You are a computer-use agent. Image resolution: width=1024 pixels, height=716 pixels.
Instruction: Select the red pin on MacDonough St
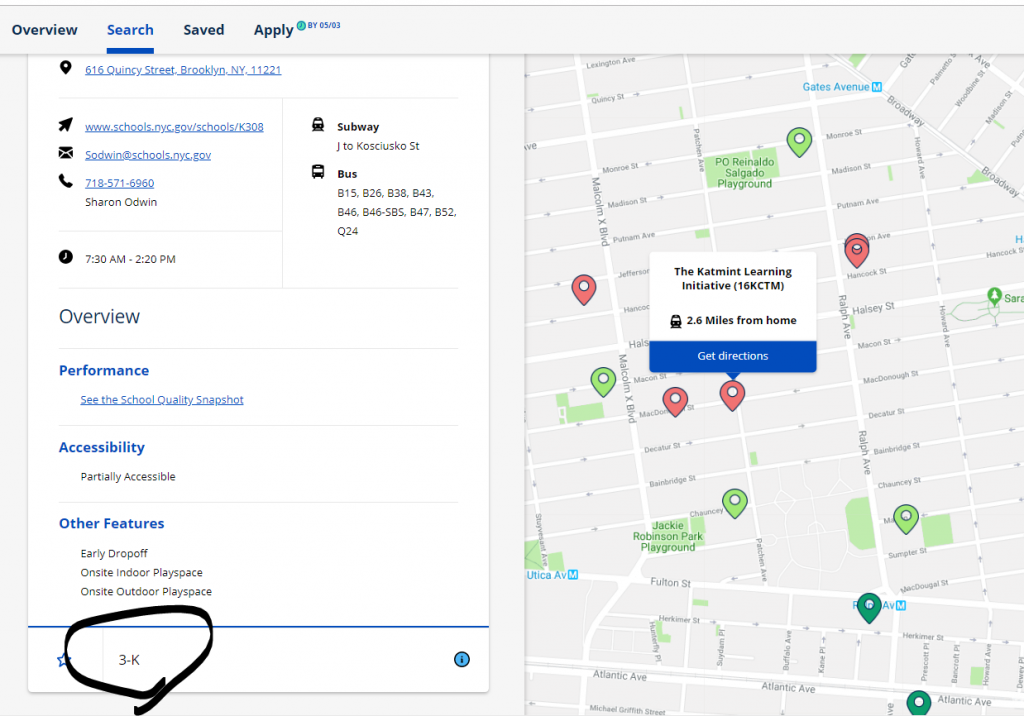point(675,401)
